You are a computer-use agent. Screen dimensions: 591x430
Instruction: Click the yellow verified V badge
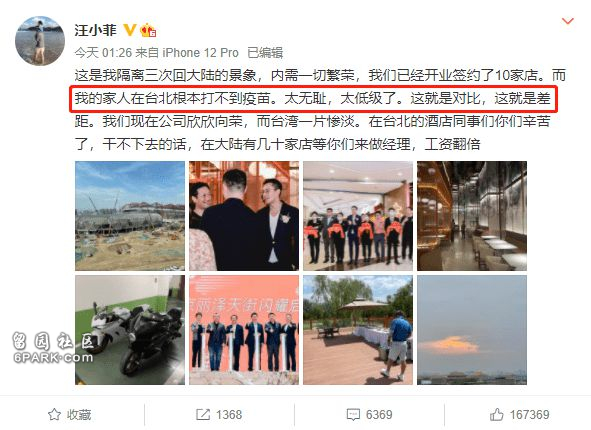click(x=130, y=30)
